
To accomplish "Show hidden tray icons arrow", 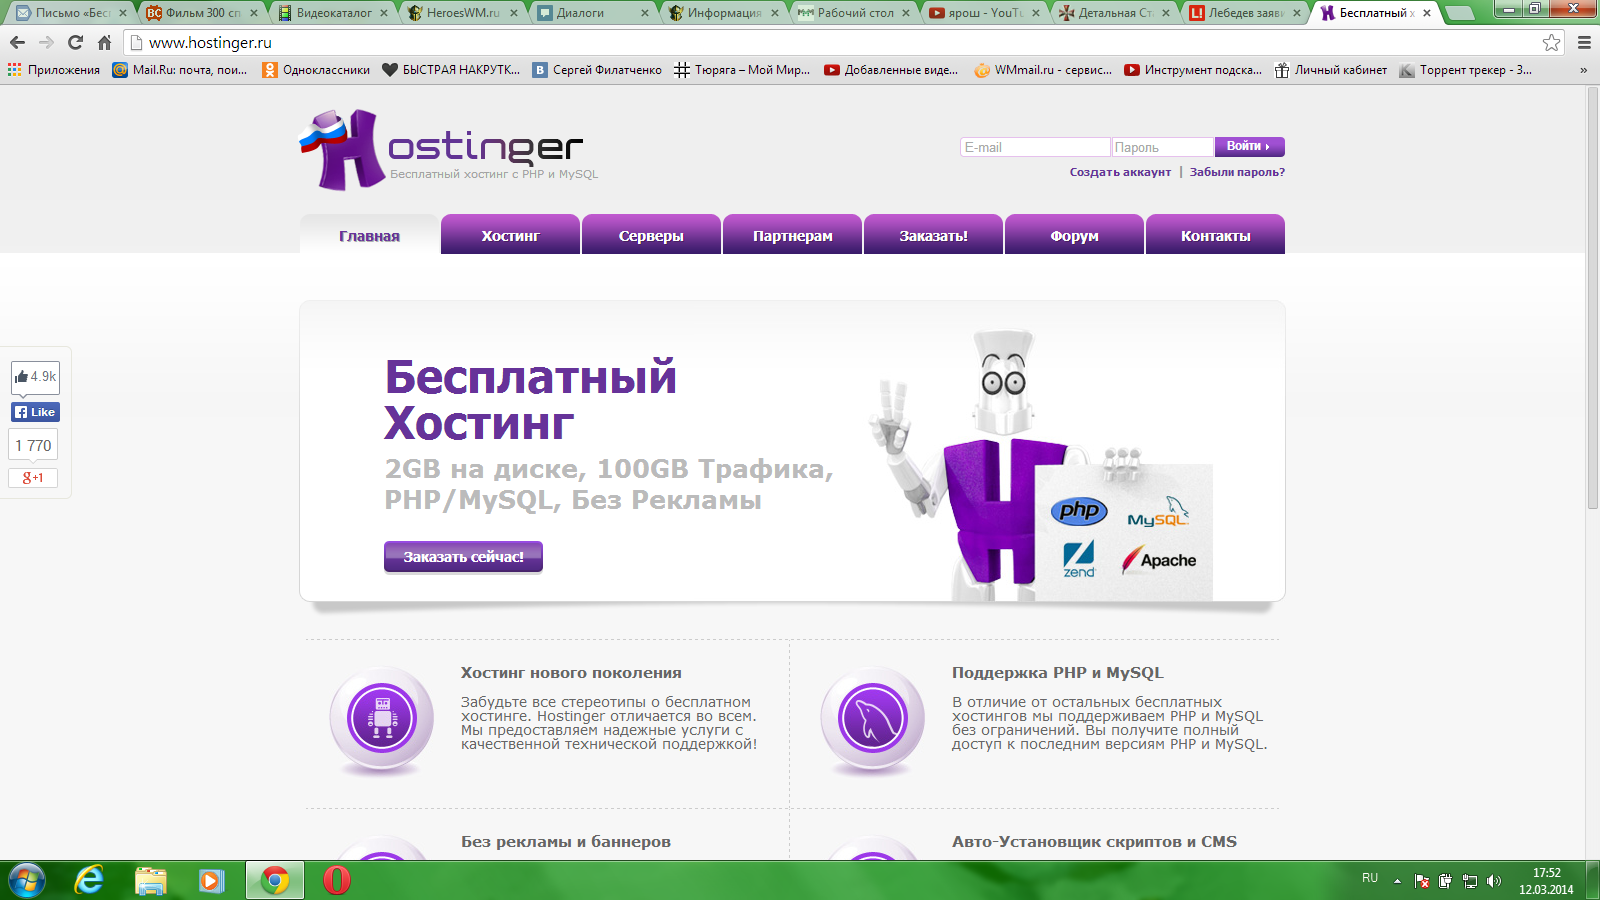I will [1397, 881].
